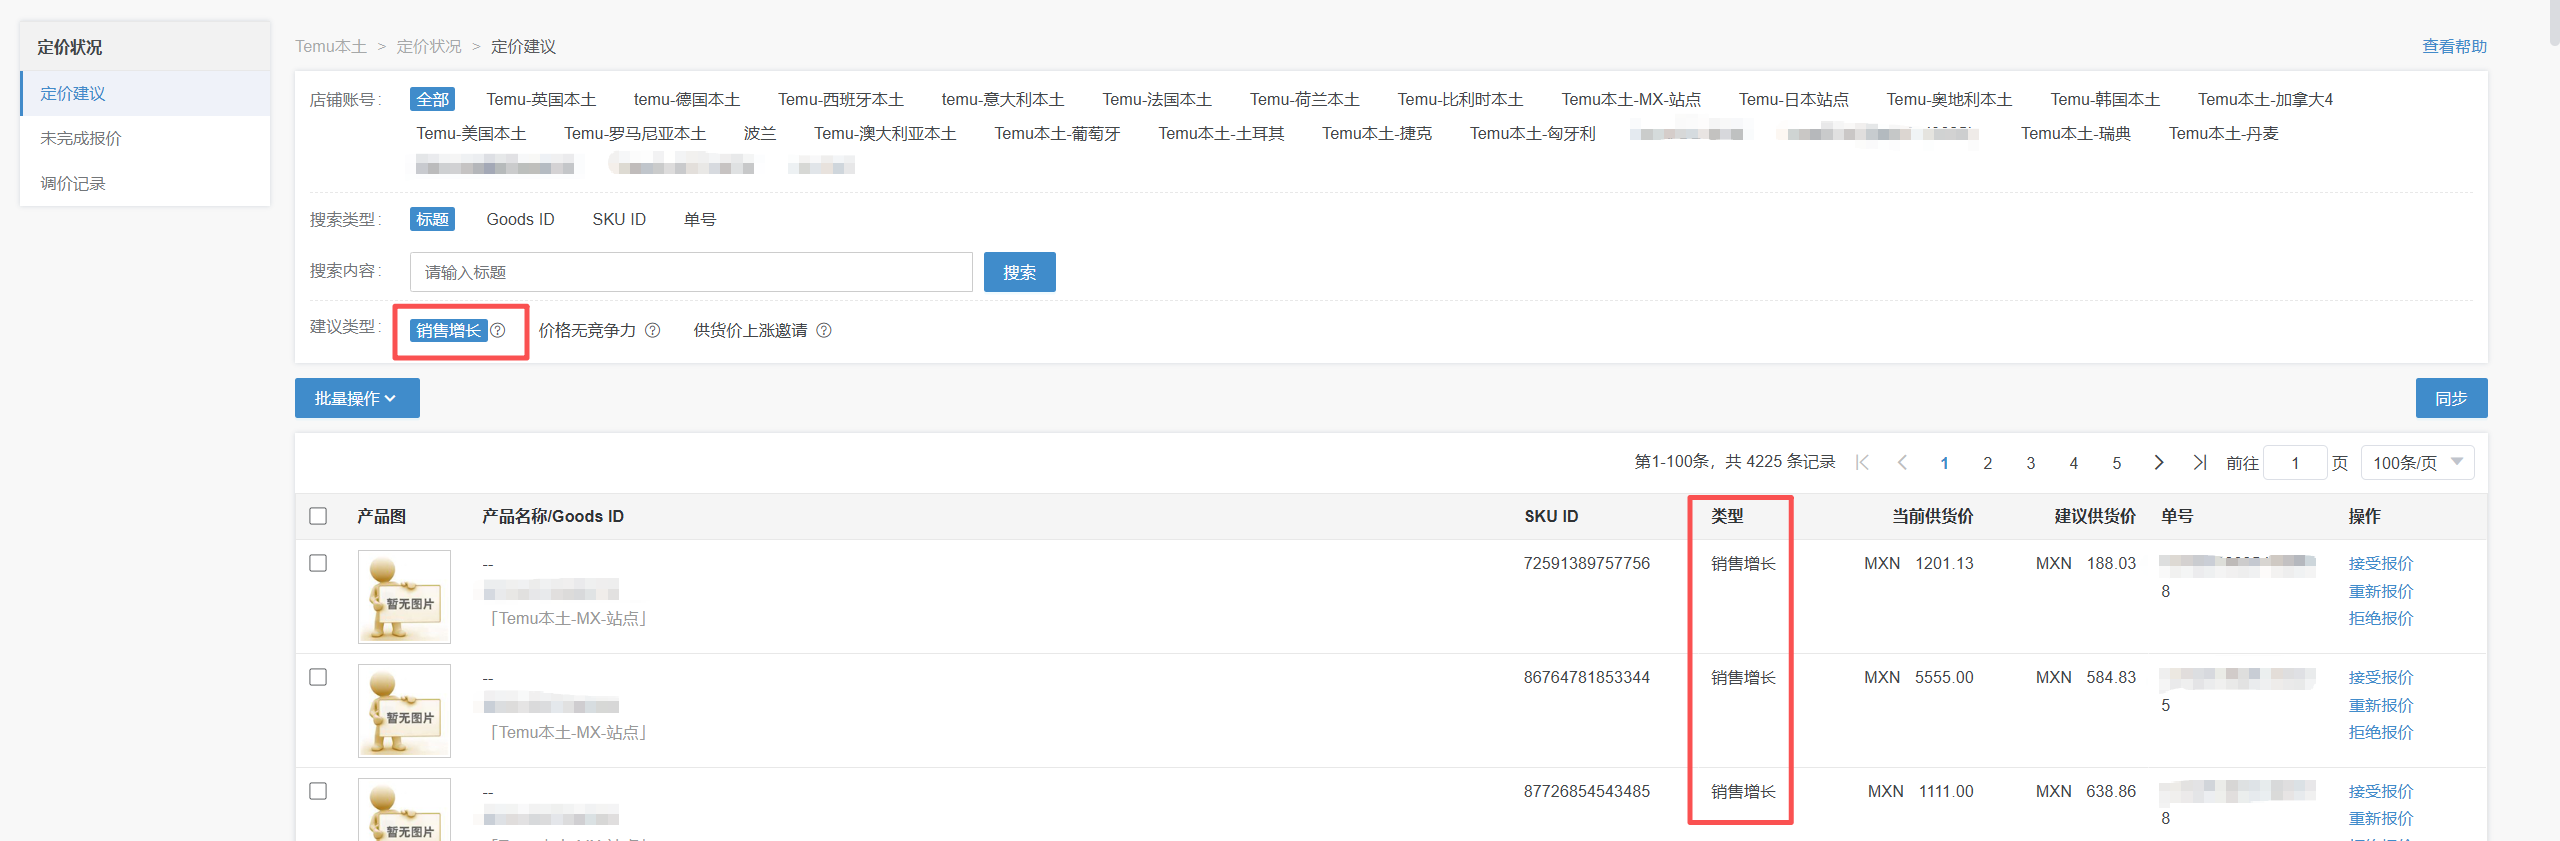
Task: Open help icon next to 供货价上涨邀请
Action: 824,330
